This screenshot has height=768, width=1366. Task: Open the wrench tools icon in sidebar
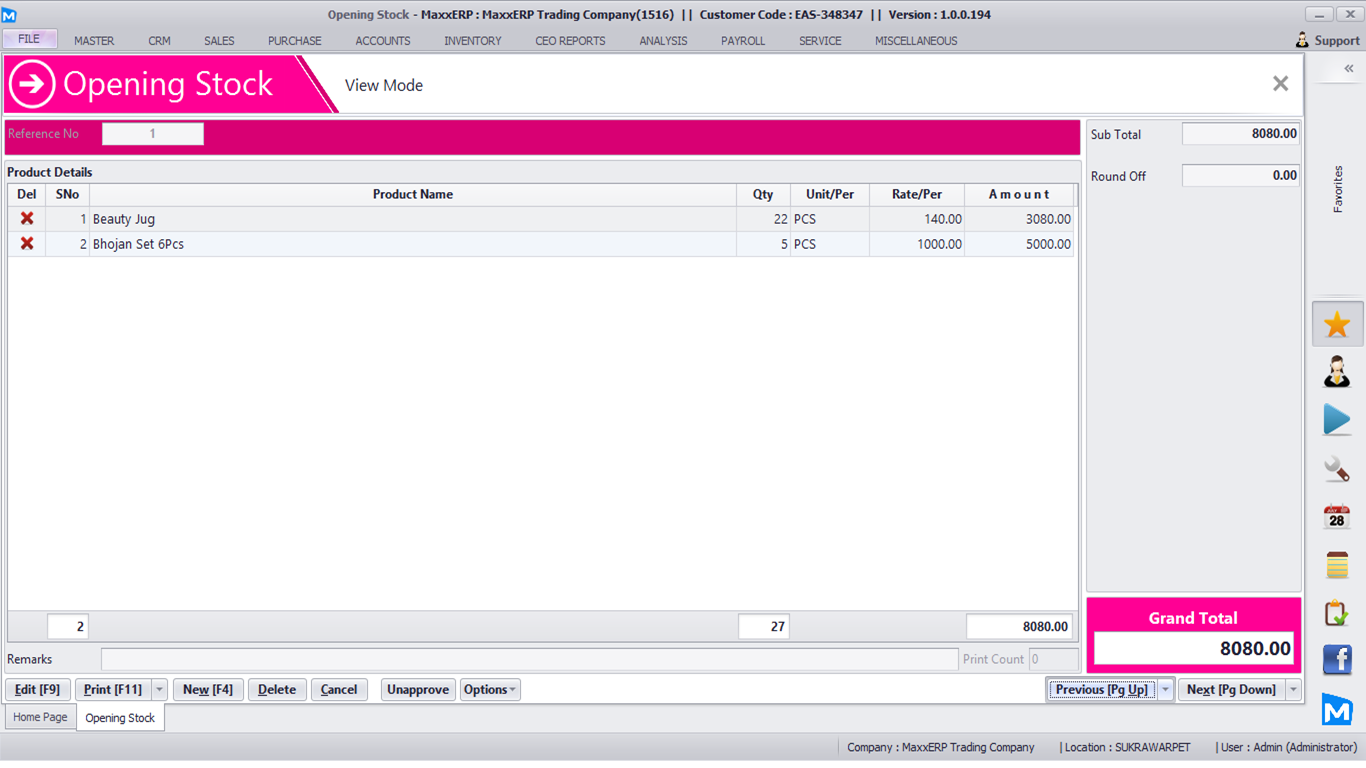click(x=1337, y=468)
